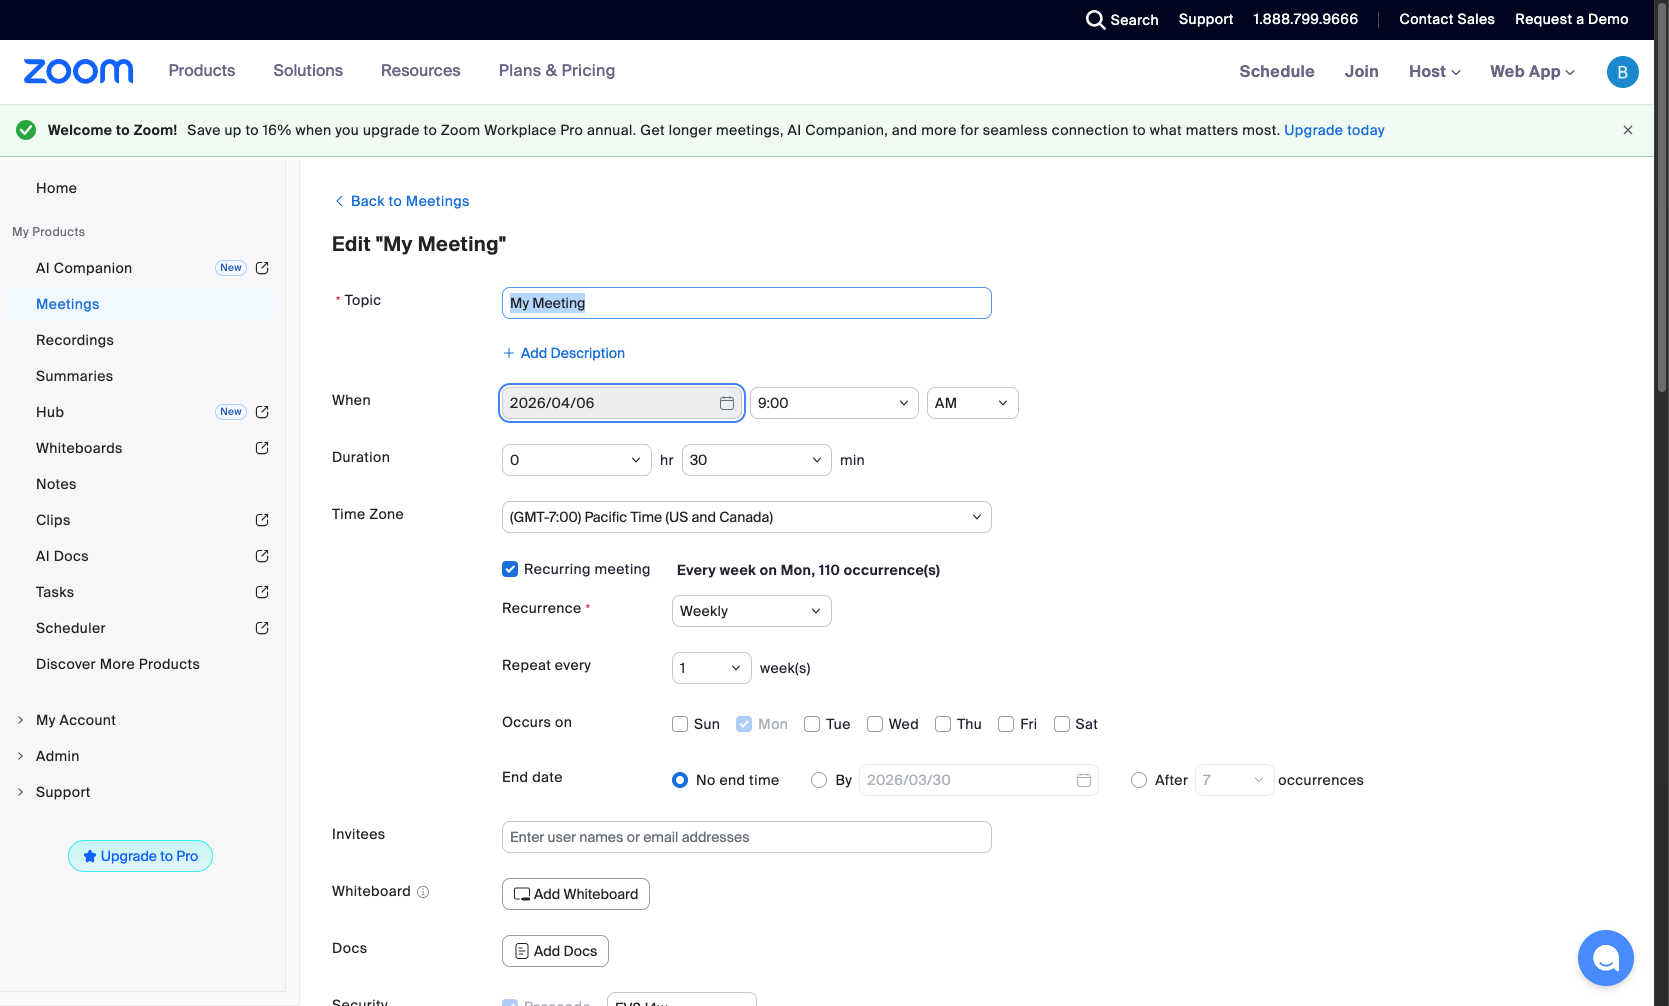Viewport: 1669px width, 1006px height.
Task: Open the Products menu
Action: (202, 71)
